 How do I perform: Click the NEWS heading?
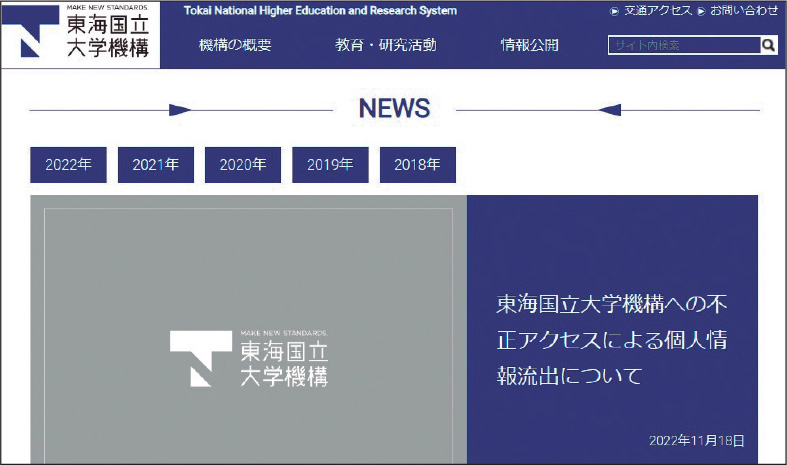tap(395, 108)
